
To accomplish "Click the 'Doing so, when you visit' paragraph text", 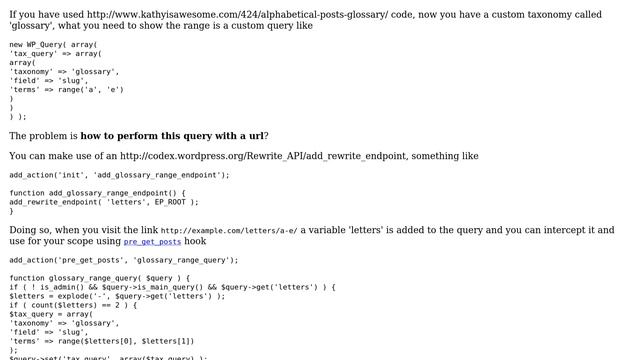I will [x=312, y=236].
